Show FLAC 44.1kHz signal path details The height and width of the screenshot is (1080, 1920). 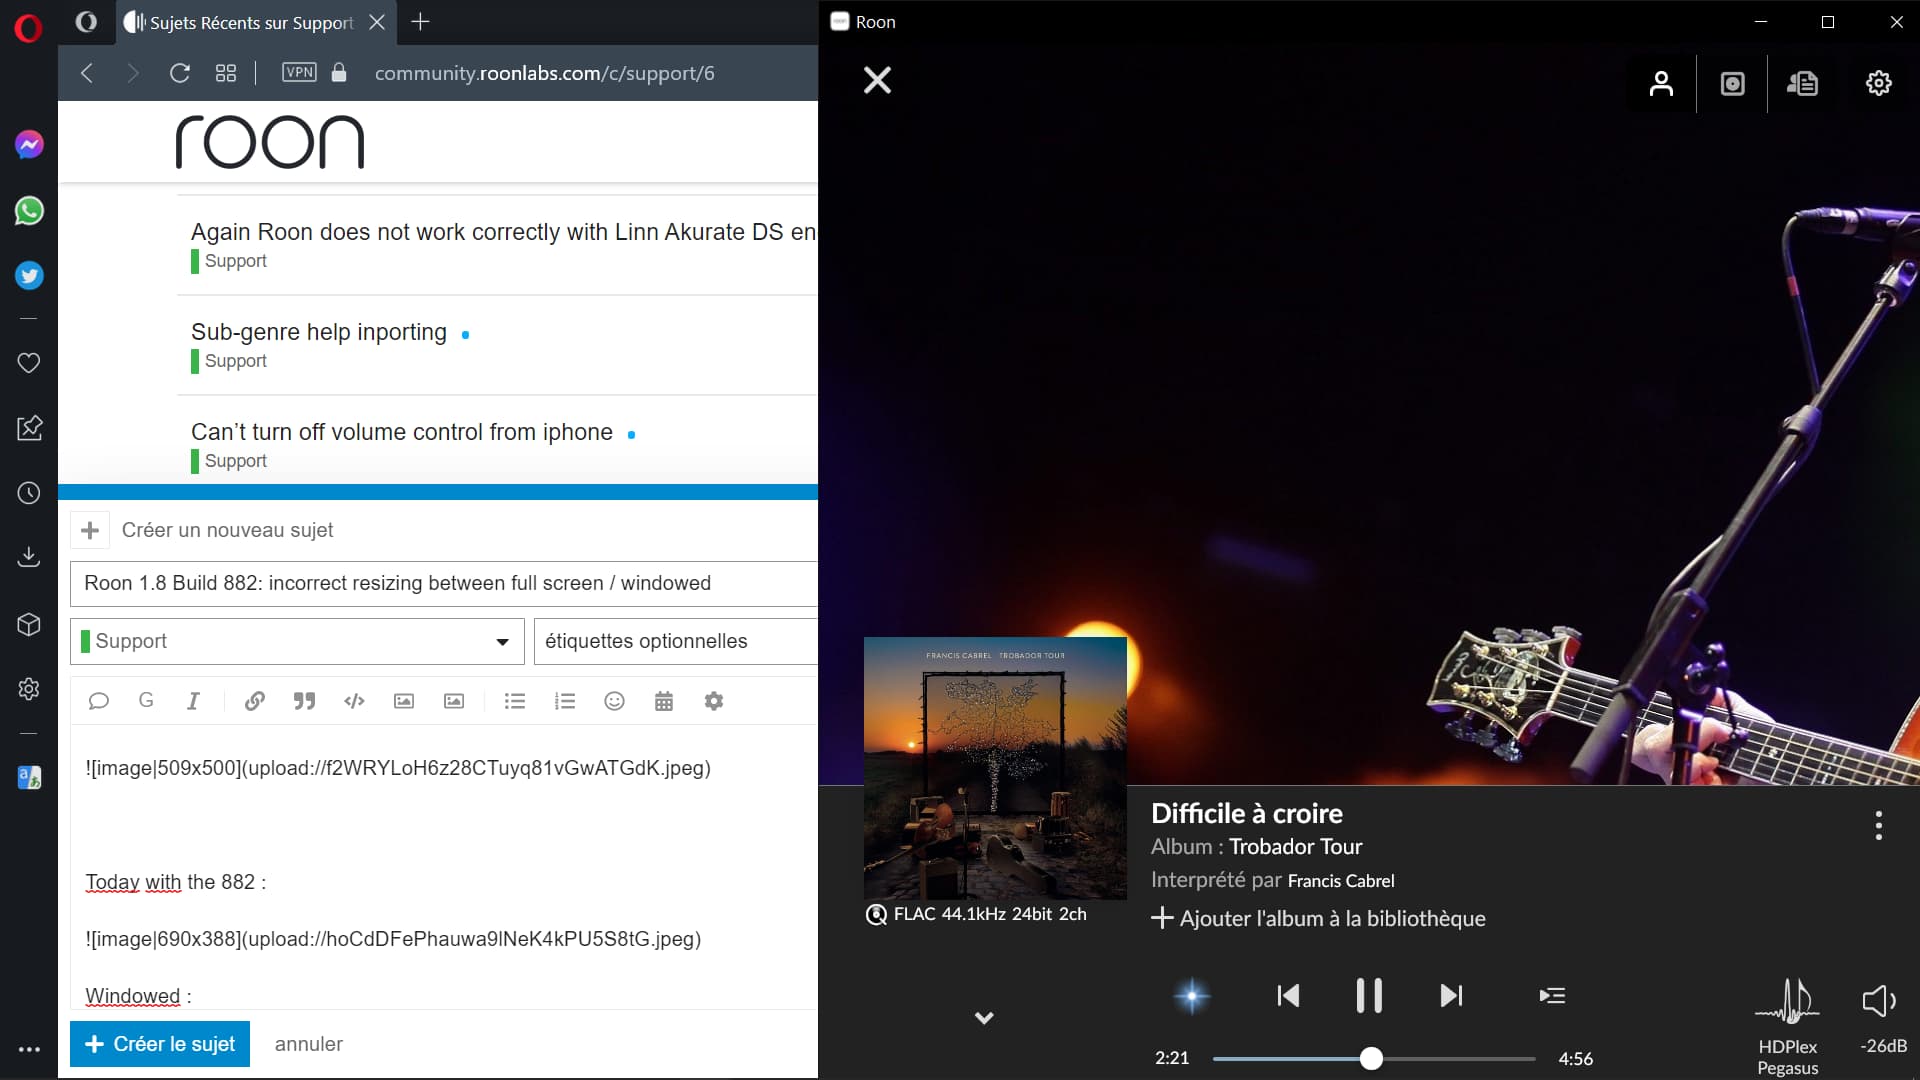point(976,914)
